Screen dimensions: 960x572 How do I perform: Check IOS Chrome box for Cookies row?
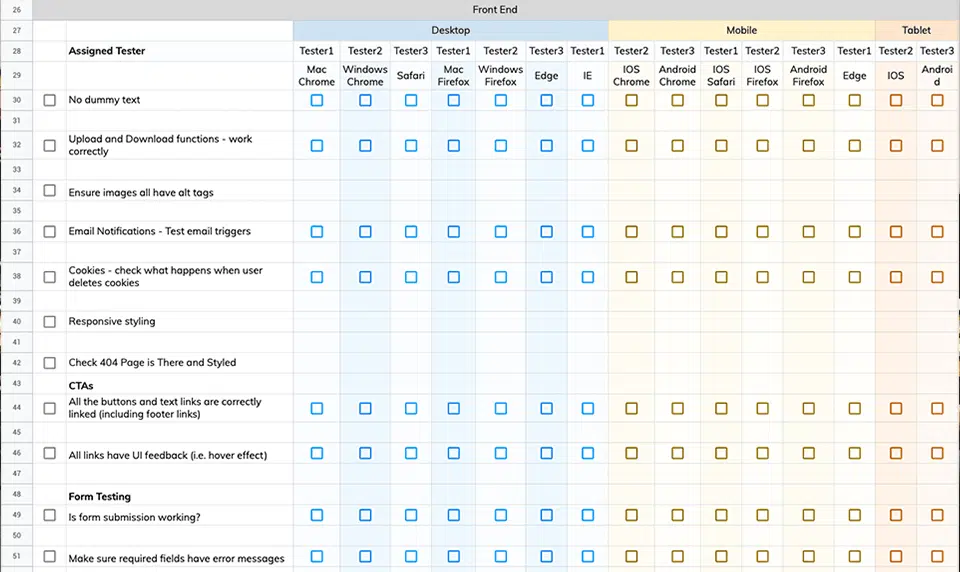631,277
